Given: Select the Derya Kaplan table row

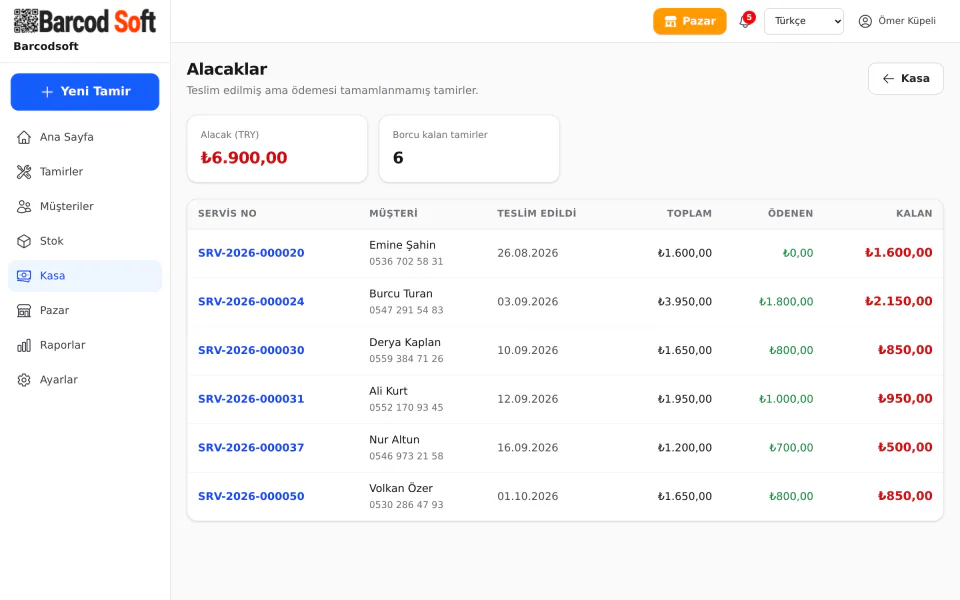Looking at the screenshot, I should tap(565, 350).
